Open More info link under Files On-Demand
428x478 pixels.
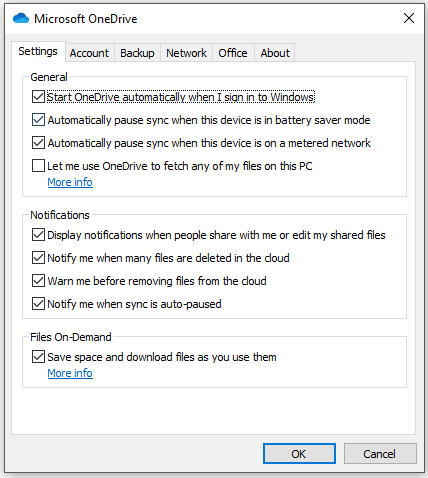(x=70, y=373)
